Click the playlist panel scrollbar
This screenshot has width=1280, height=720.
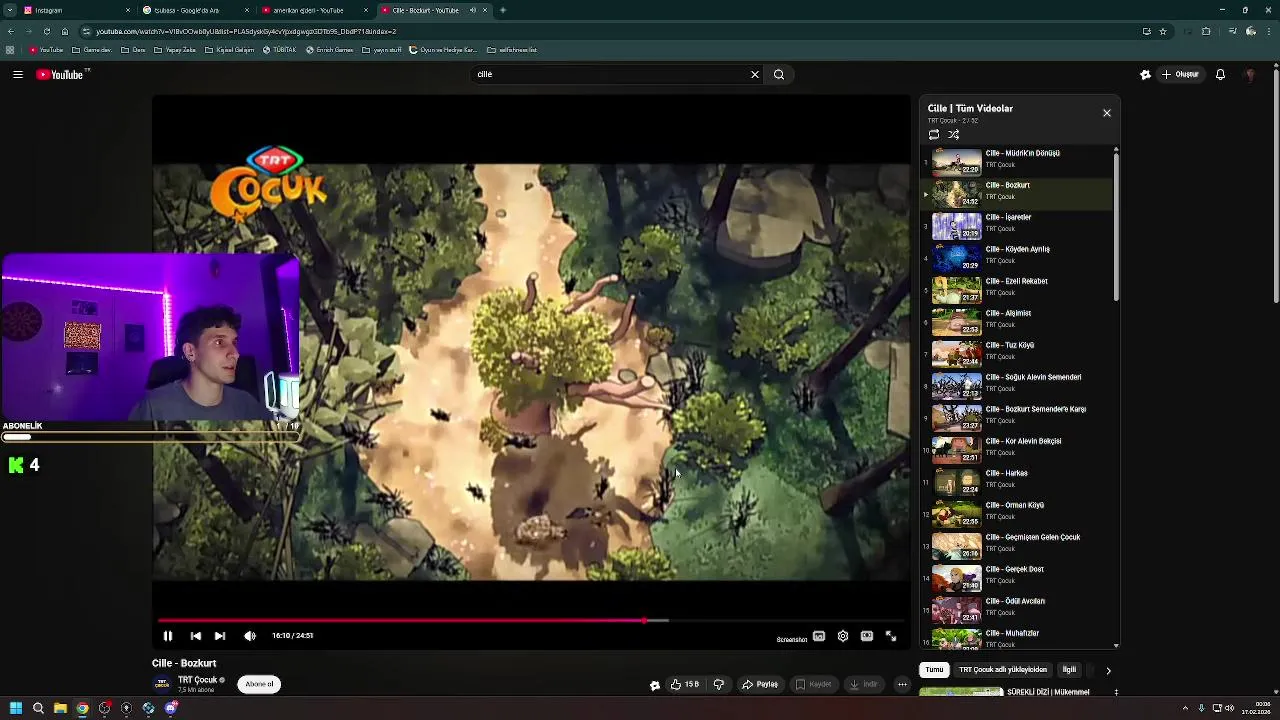point(1116,228)
